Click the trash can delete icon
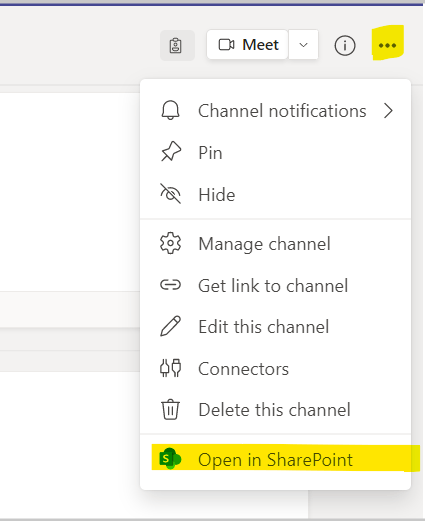 pos(170,409)
